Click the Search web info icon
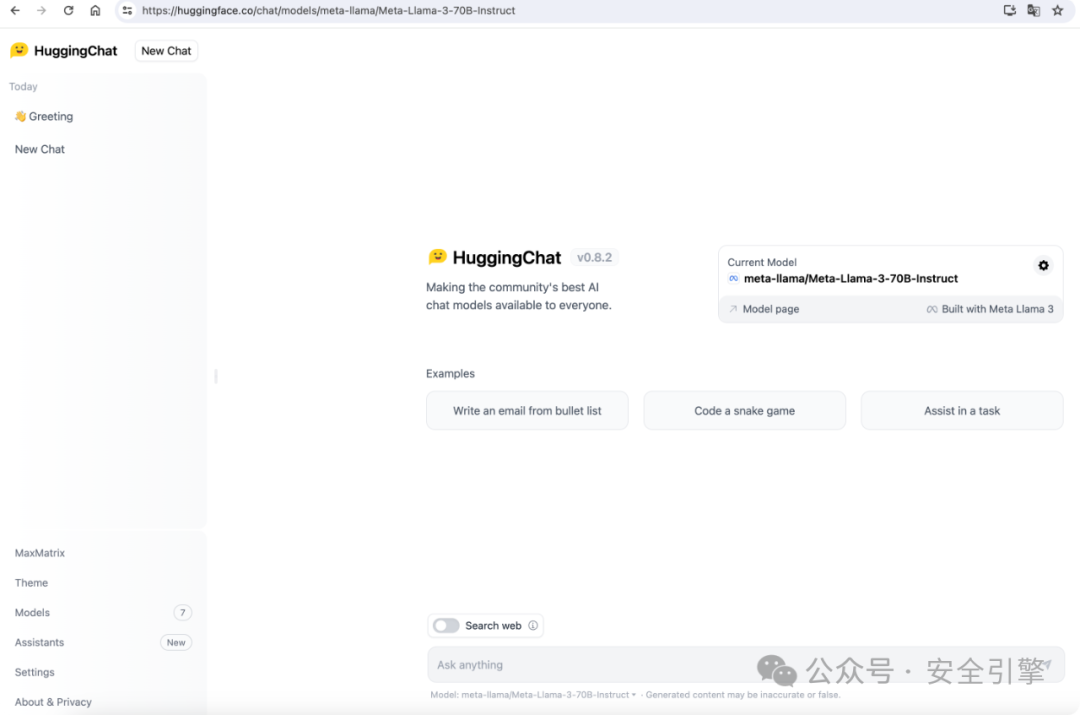Screen dimensions: 1080x715 532,625
